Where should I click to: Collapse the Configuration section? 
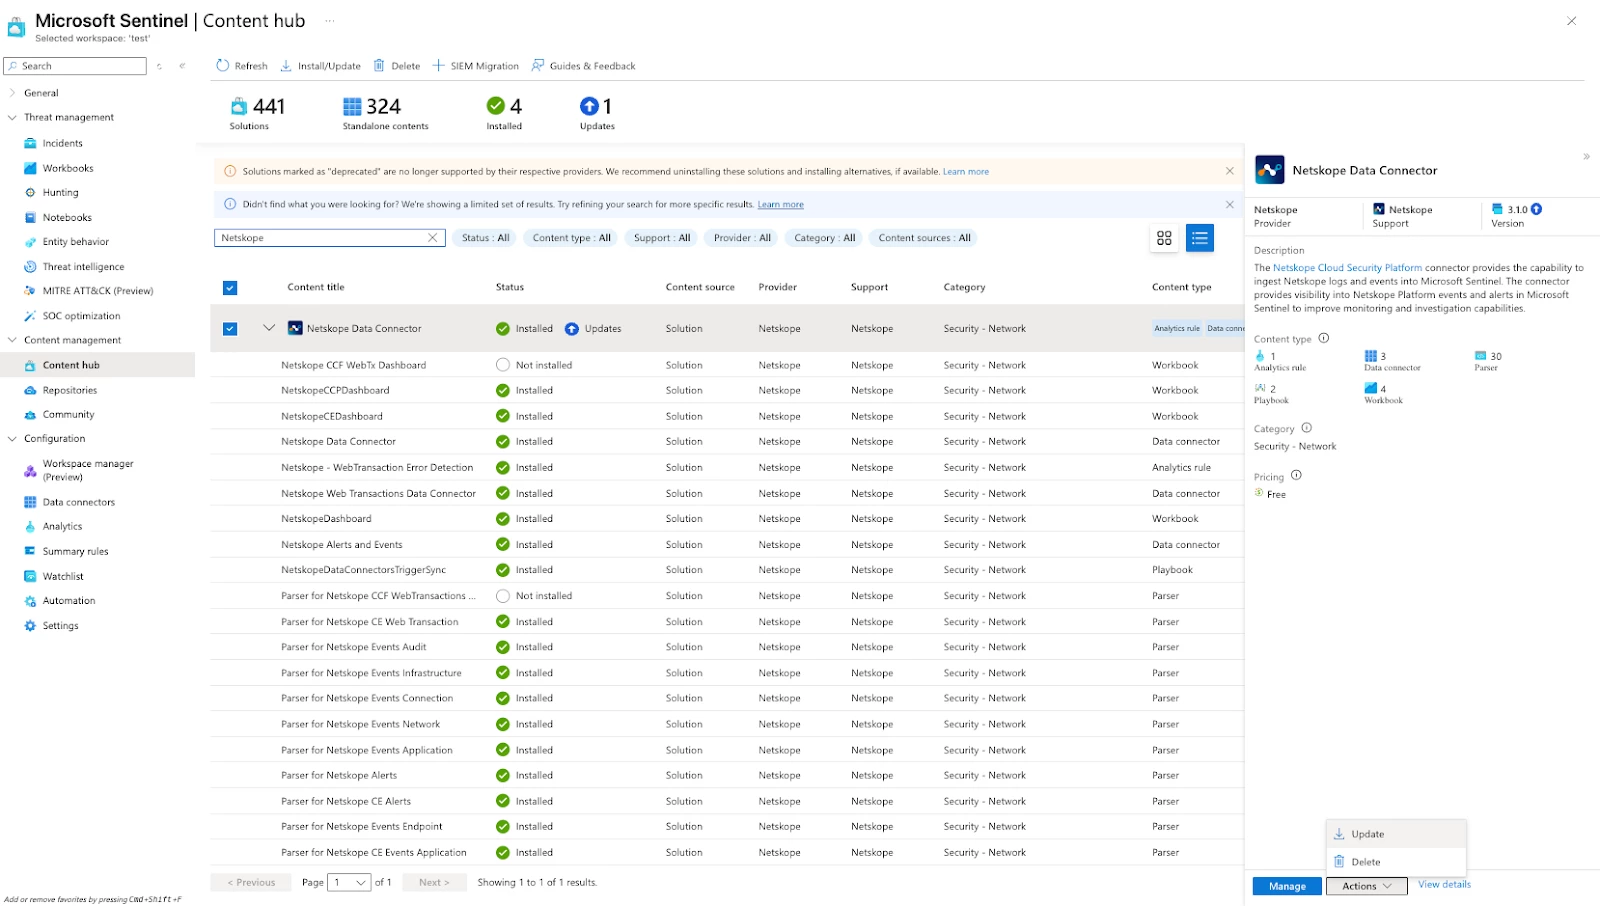coord(12,438)
